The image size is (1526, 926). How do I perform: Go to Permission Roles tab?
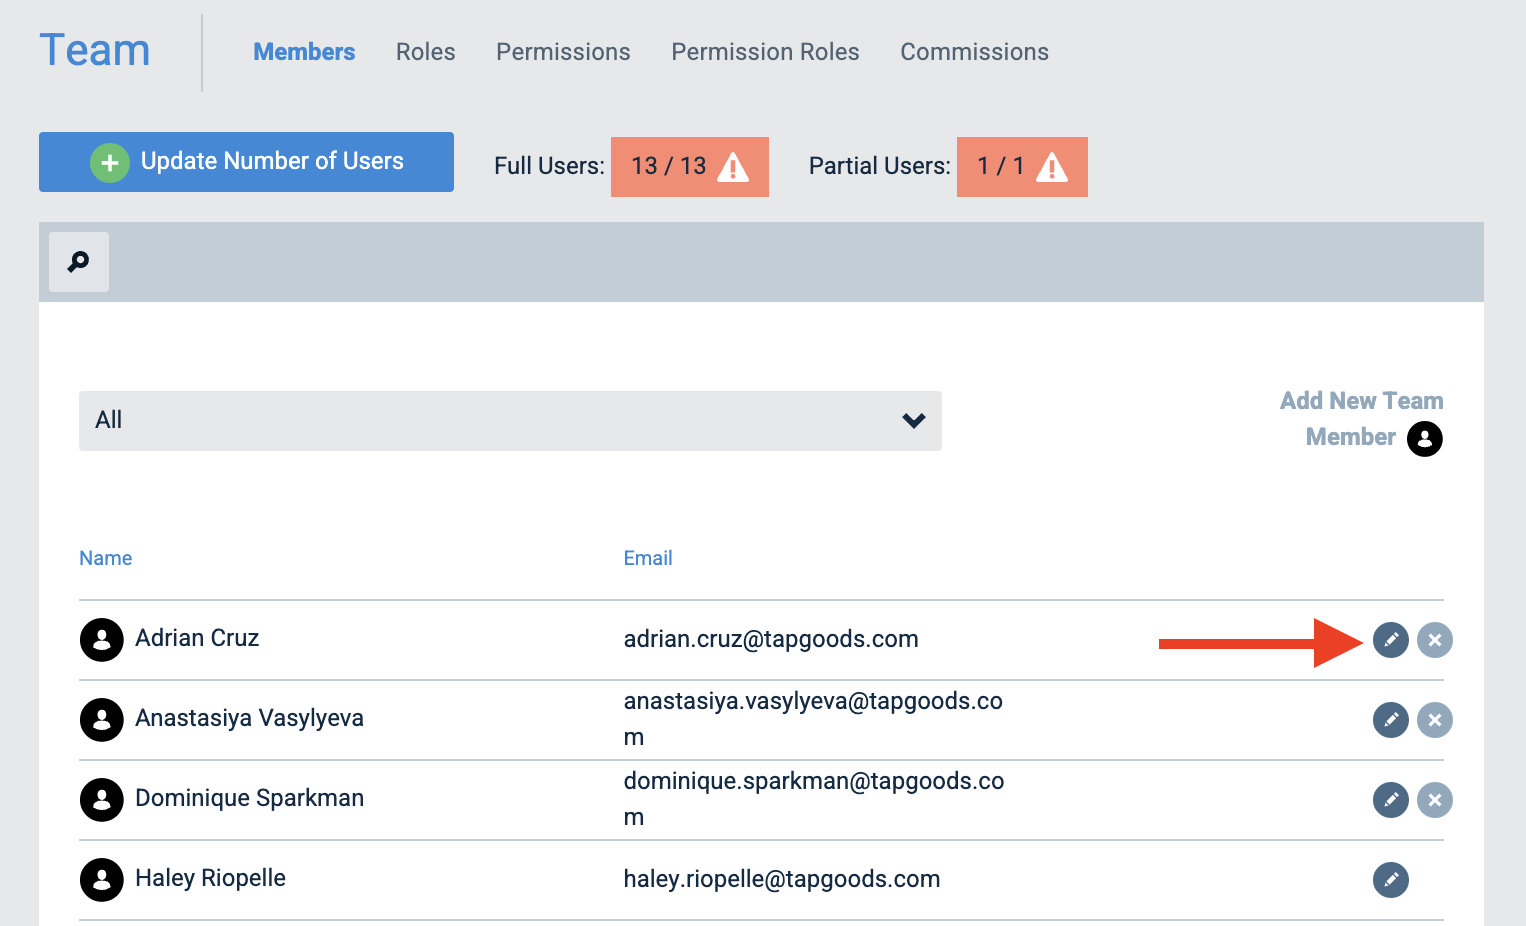(765, 52)
